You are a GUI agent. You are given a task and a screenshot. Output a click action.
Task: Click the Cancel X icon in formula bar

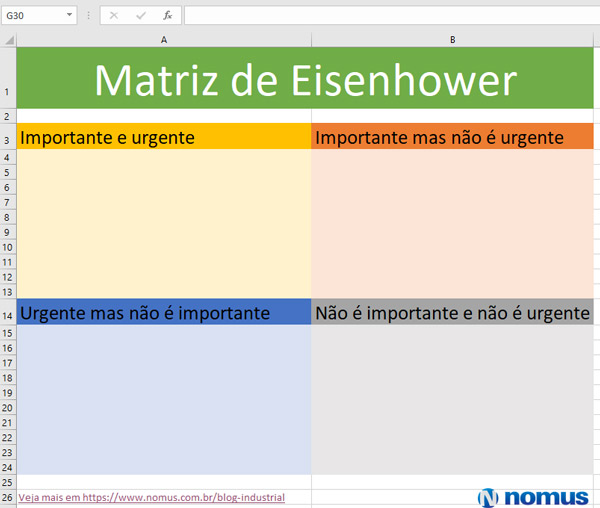[114, 16]
